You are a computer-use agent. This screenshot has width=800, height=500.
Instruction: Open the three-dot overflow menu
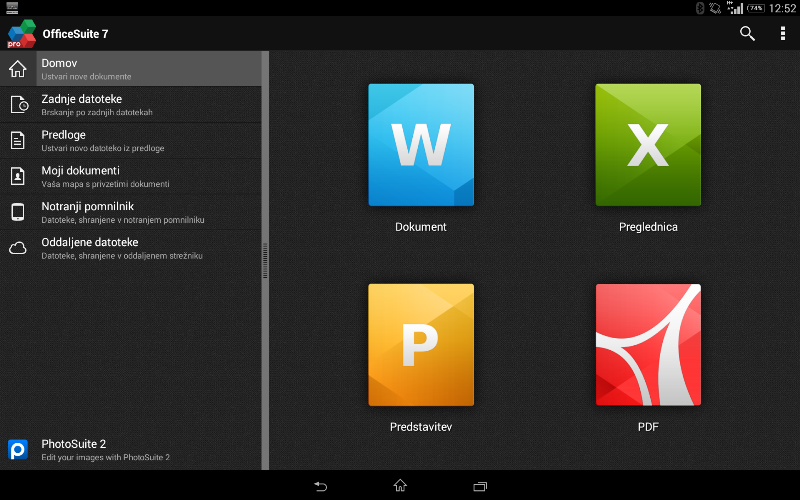[x=782, y=34]
